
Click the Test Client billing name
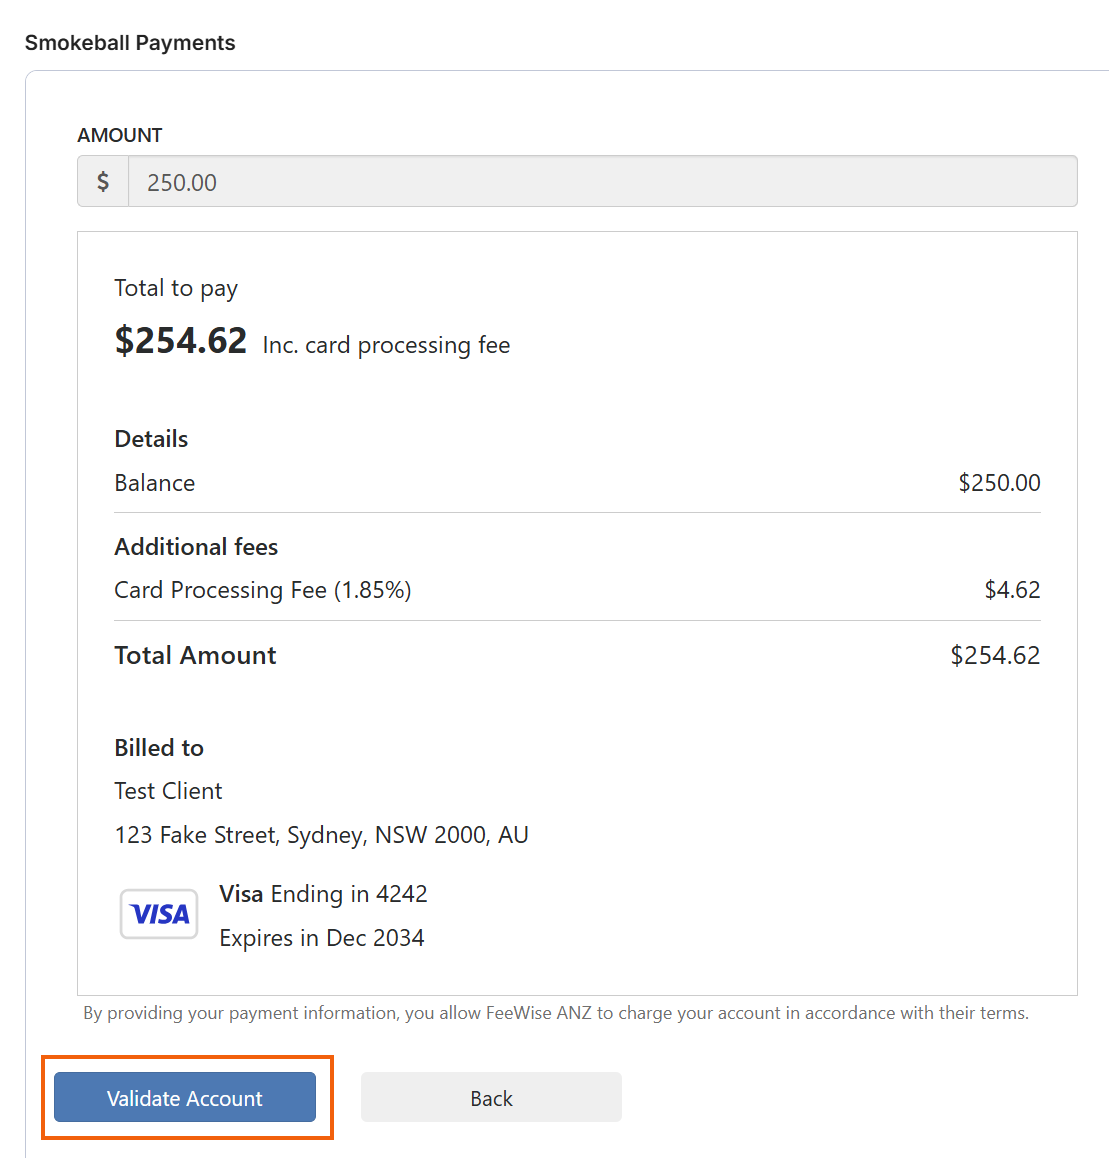tap(168, 791)
